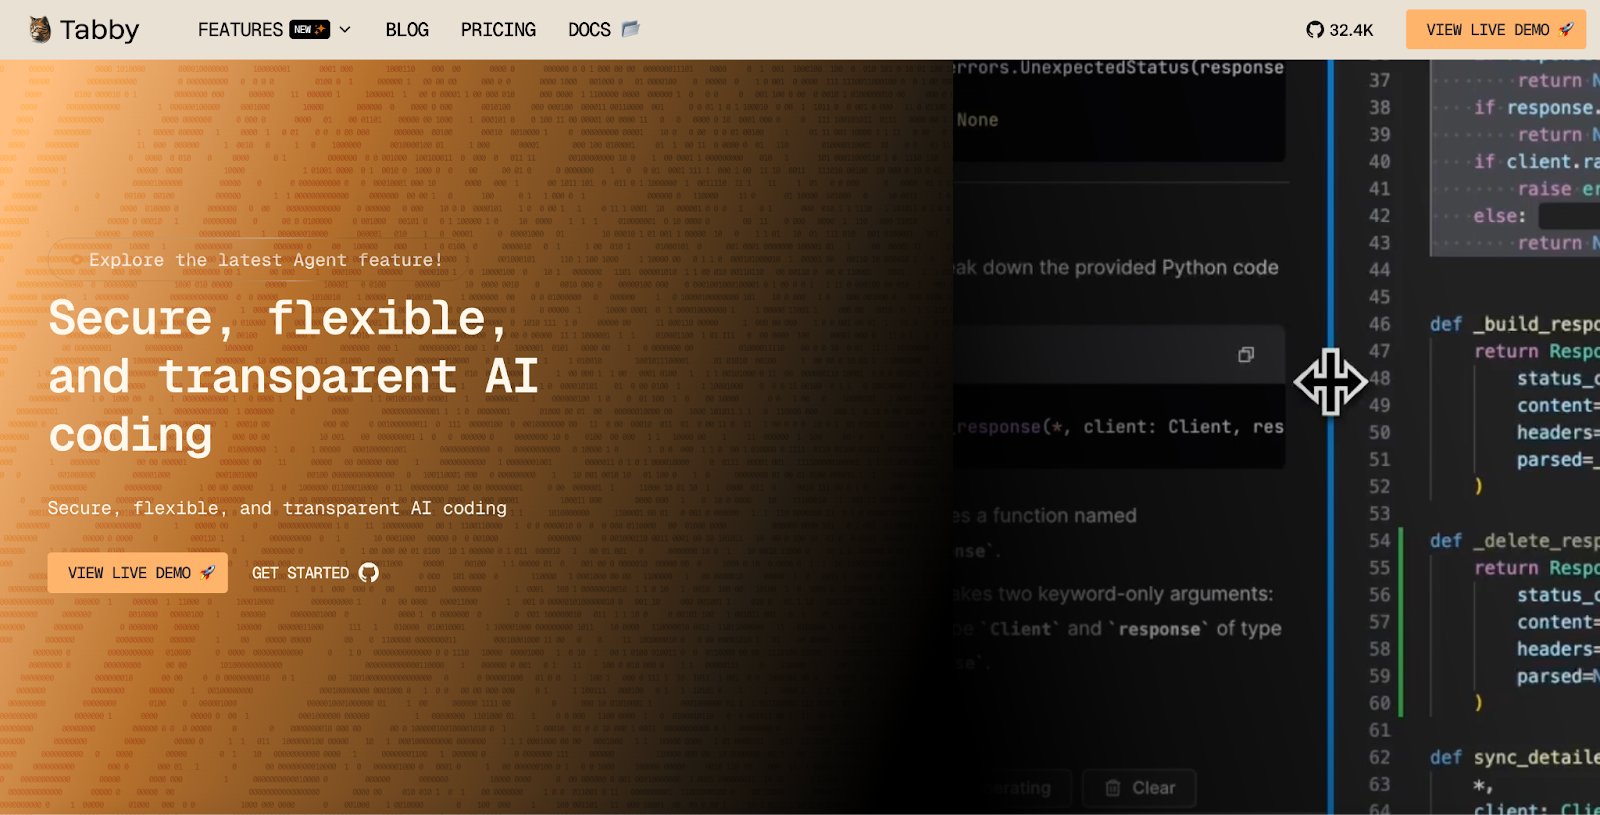Open the PRICING page

pos(498,30)
